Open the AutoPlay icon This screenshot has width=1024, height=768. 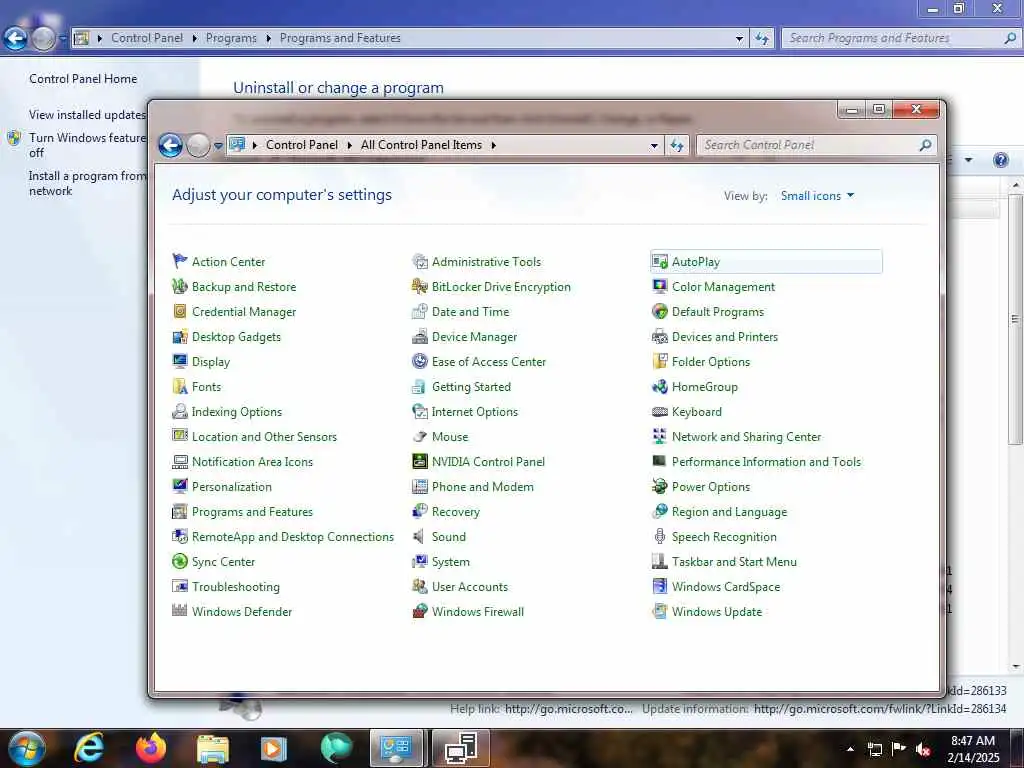pos(660,261)
